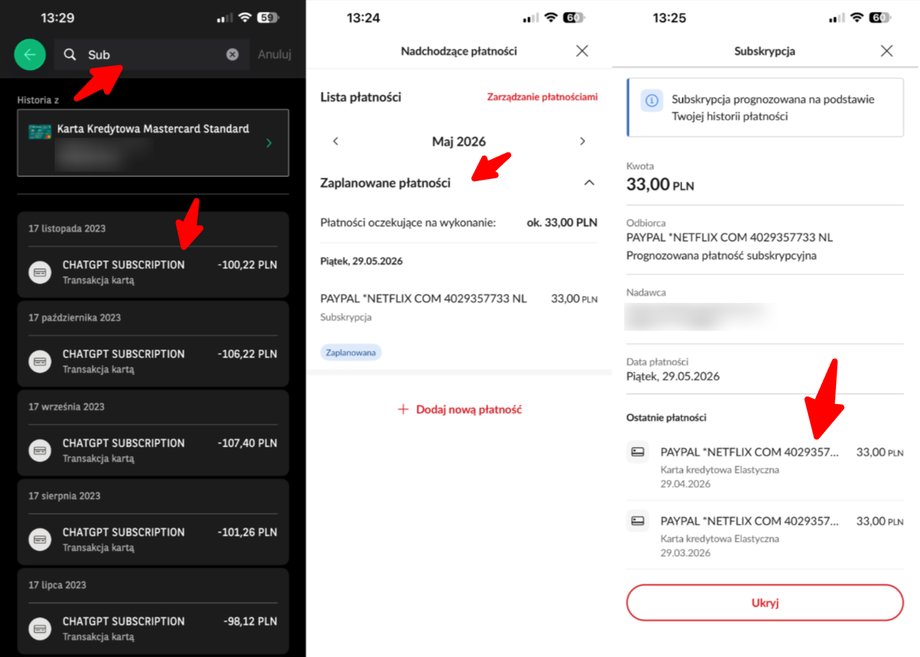Tap the Wi-Fi status icon at 13:29
This screenshot has height=657, width=920.
pos(245,18)
